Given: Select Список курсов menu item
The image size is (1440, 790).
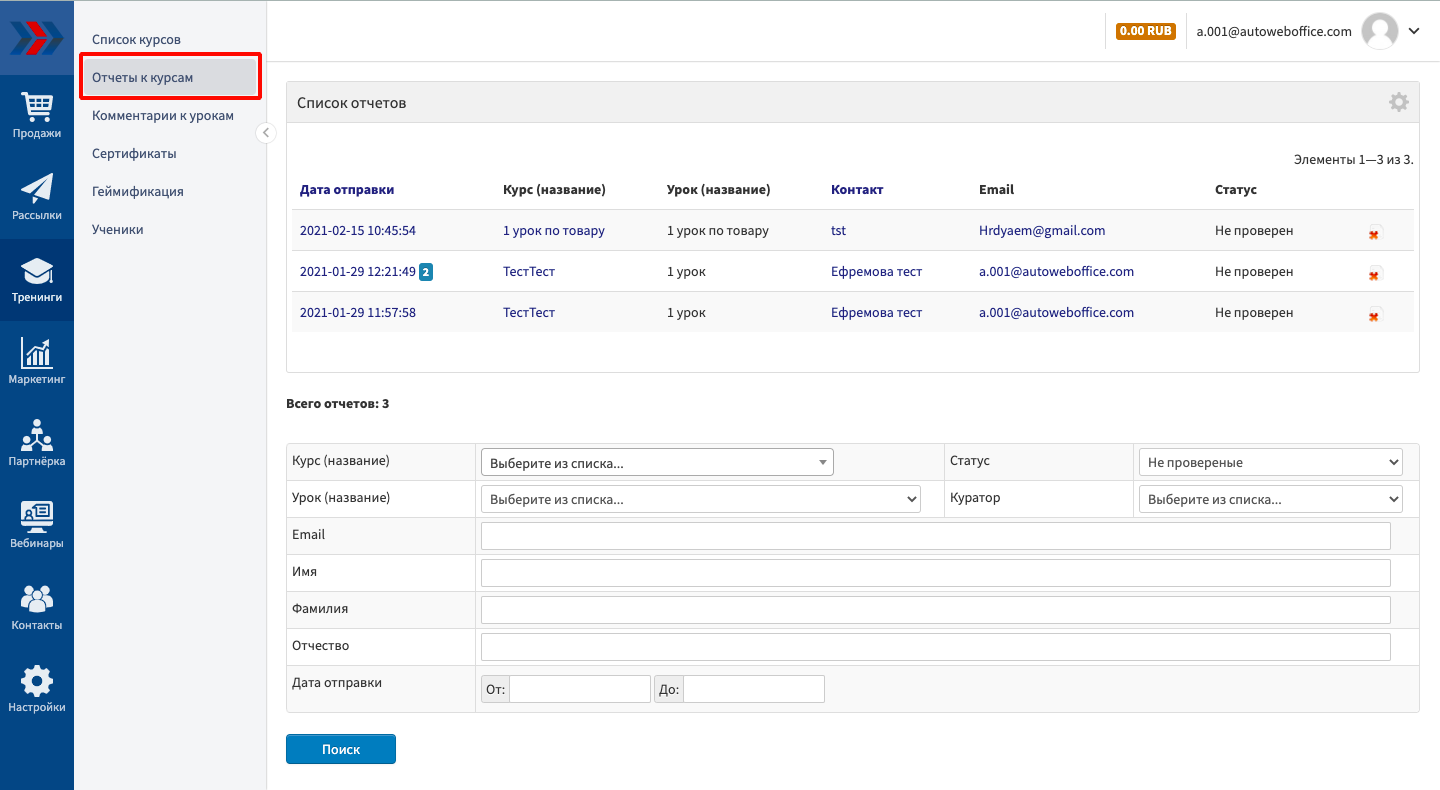Looking at the screenshot, I should (x=136, y=40).
